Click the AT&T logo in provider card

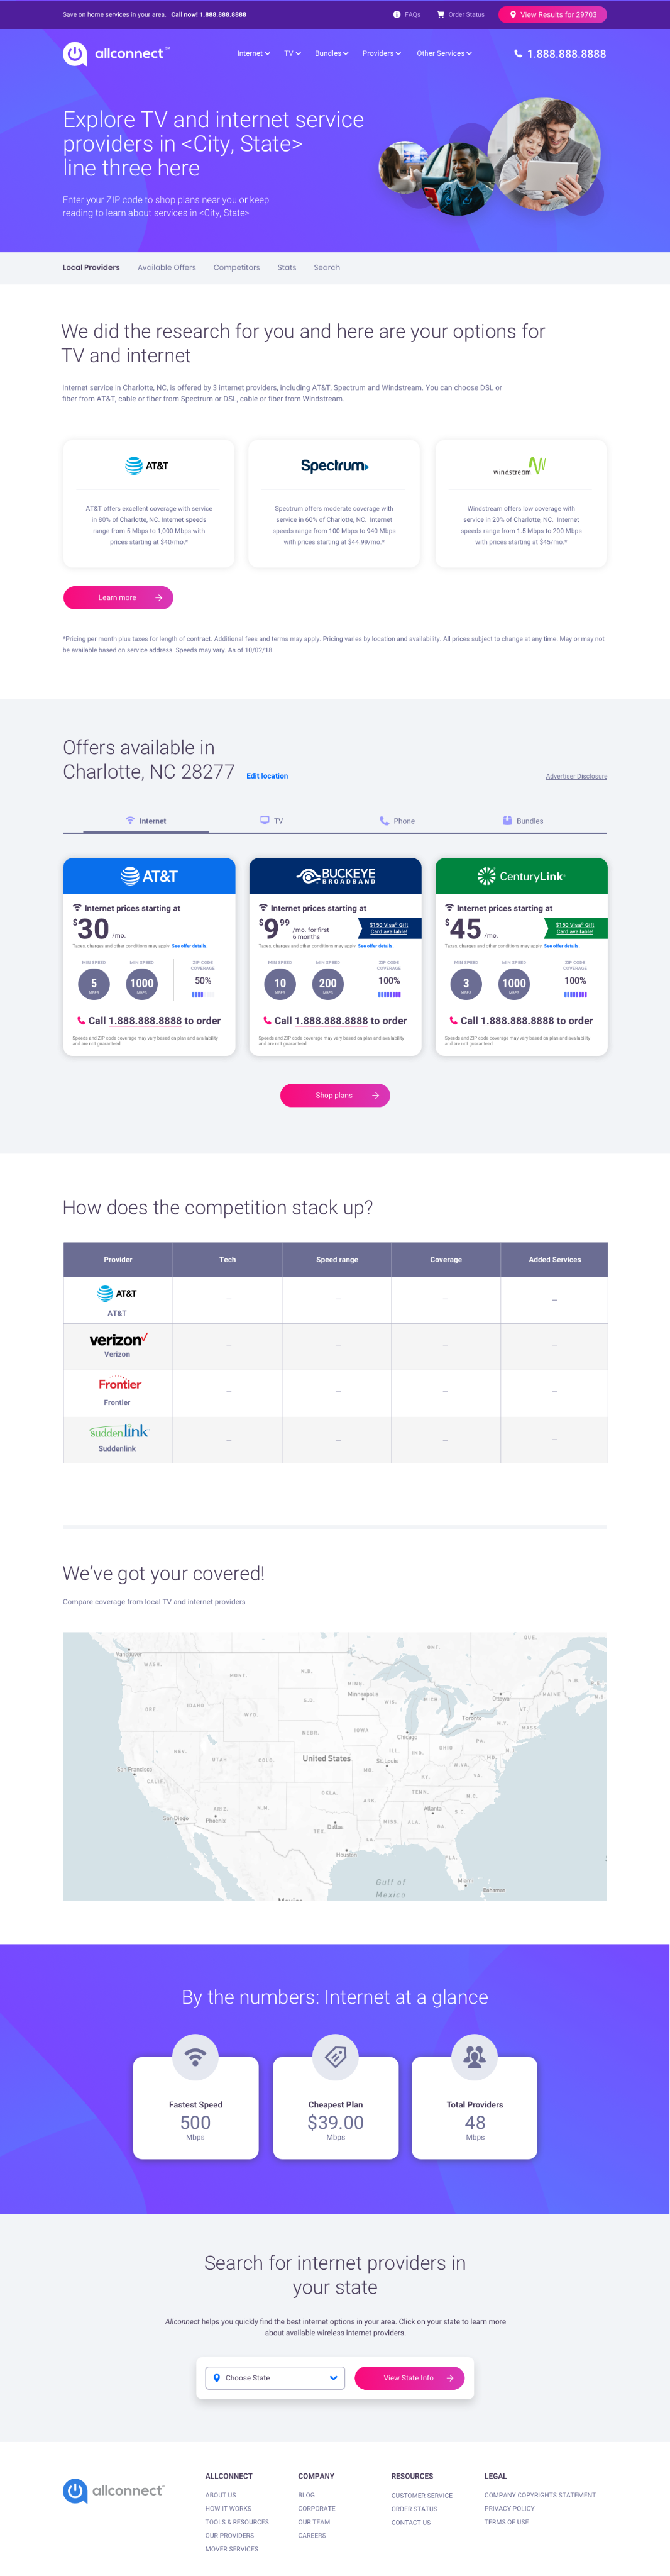point(147,466)
